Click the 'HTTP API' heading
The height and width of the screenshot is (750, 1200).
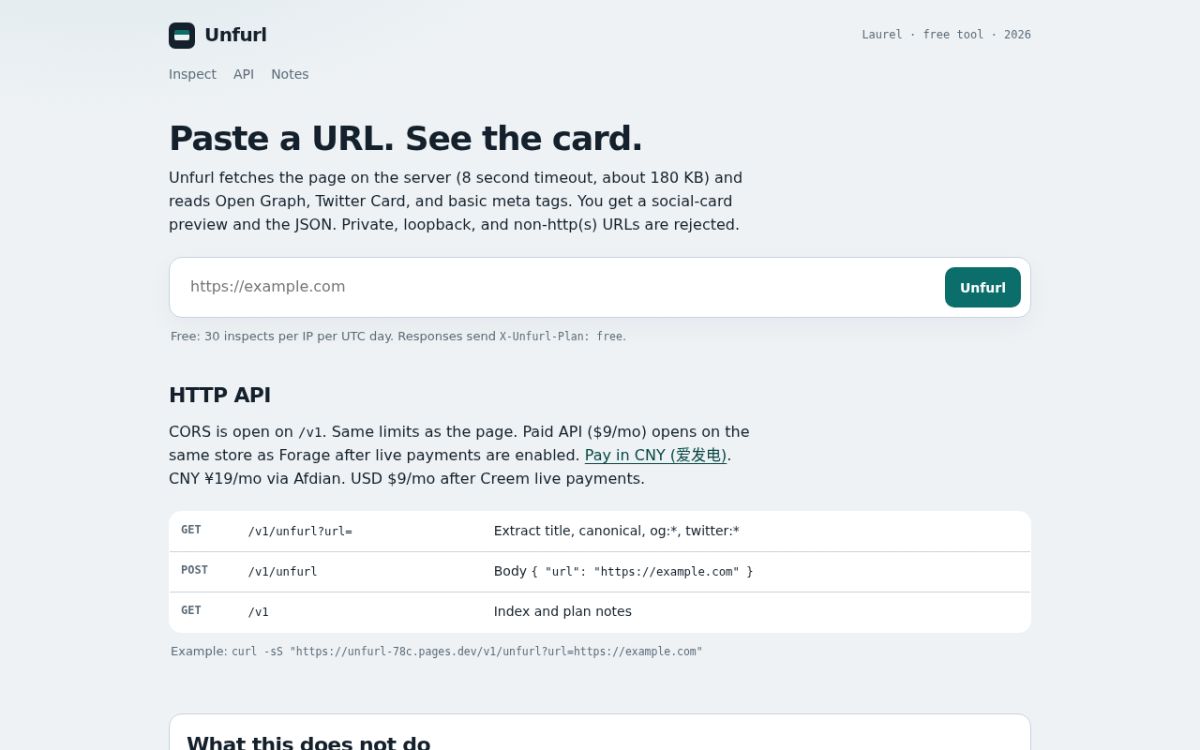[220, 395]
